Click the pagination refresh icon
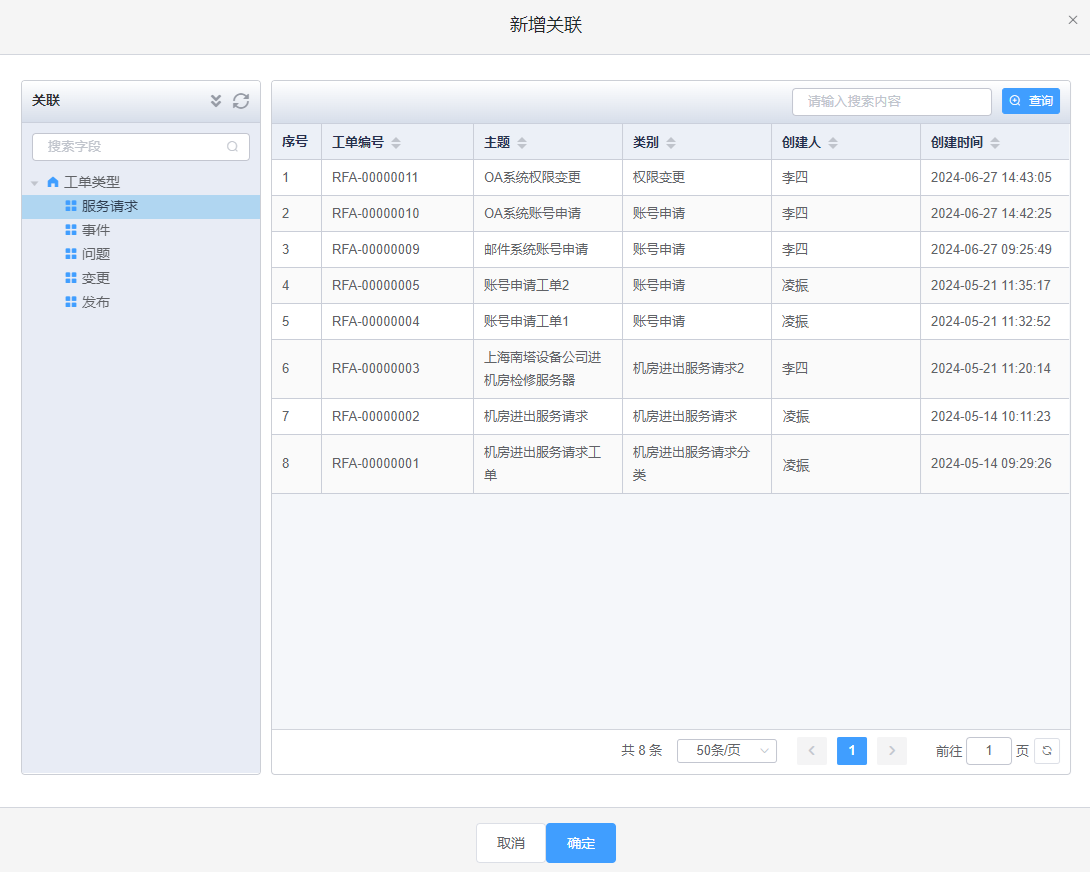The image size is (1090, 872). (1047, 751)
